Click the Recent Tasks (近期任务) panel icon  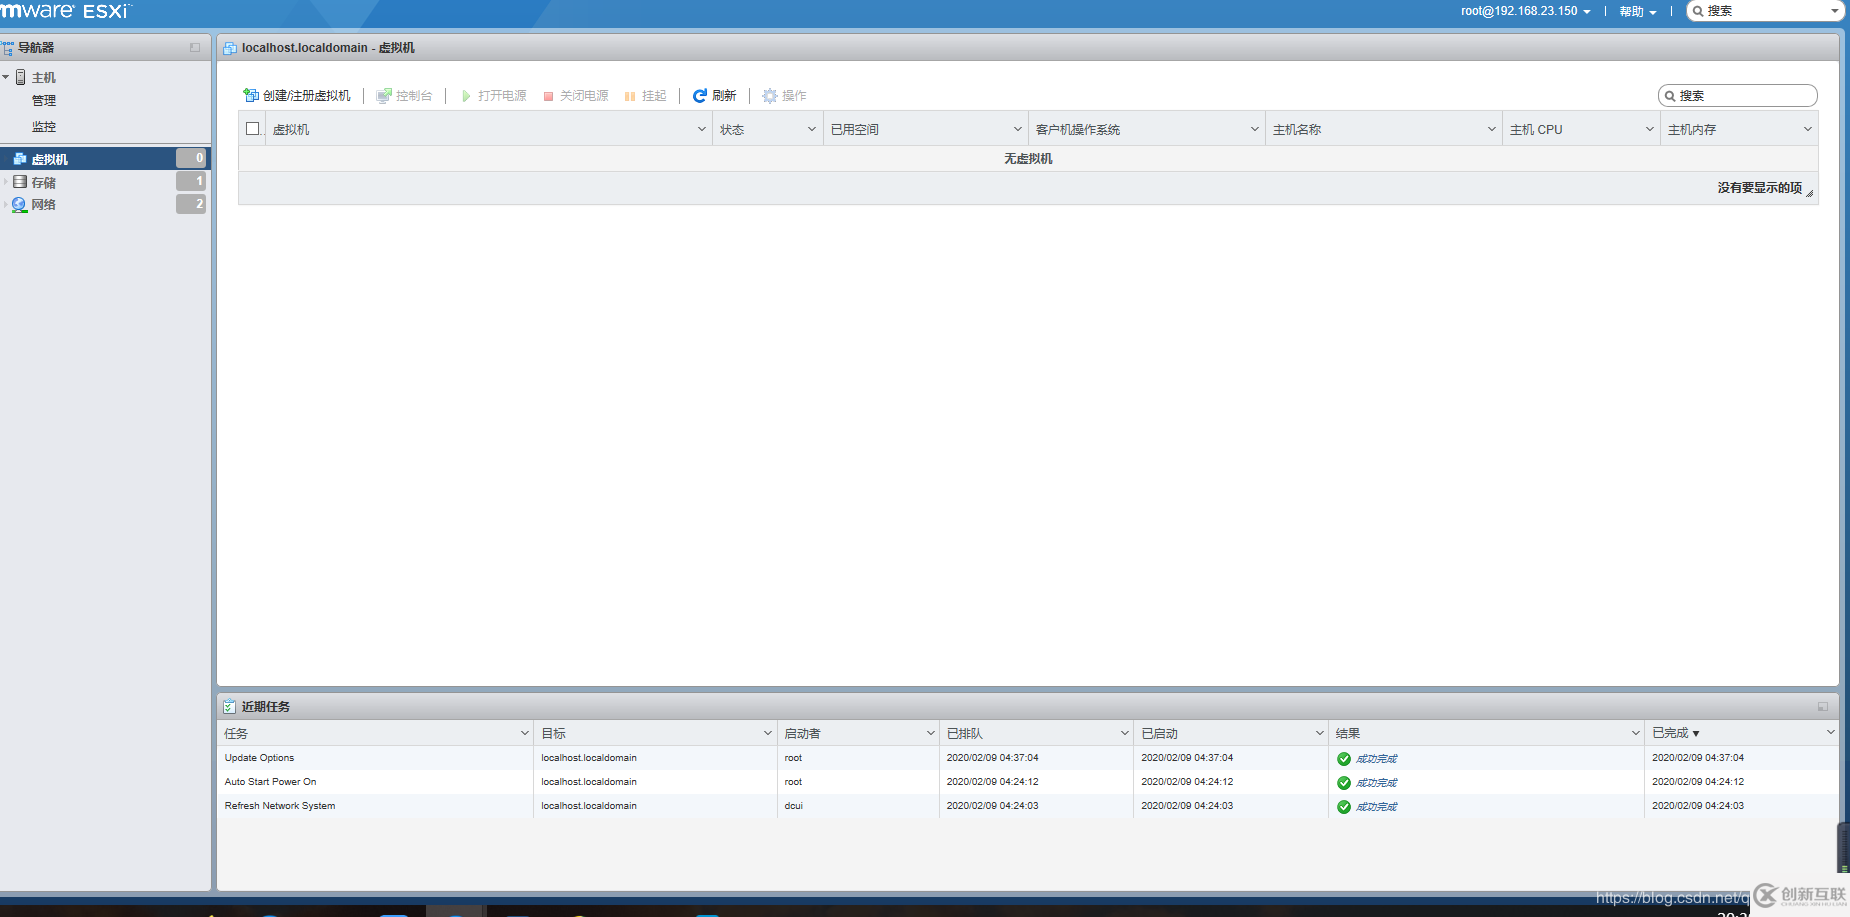point(229,706)
